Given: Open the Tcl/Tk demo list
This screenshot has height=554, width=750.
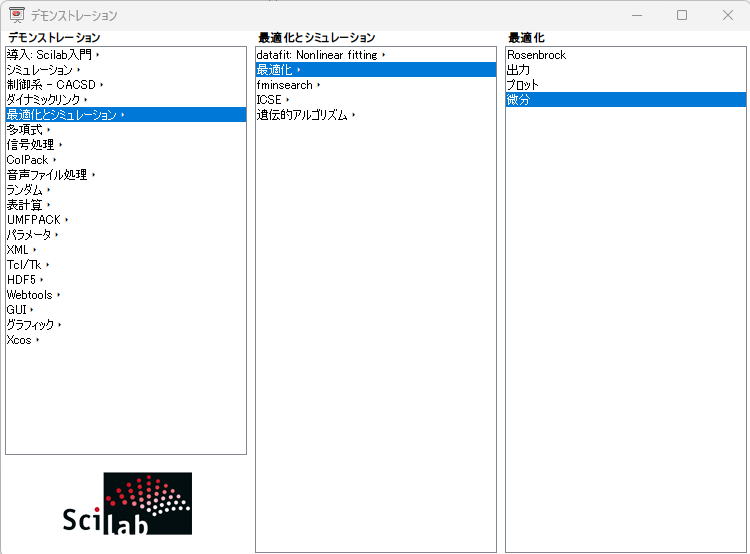Looking at the screenshot, I should click(x=24, y=265).
